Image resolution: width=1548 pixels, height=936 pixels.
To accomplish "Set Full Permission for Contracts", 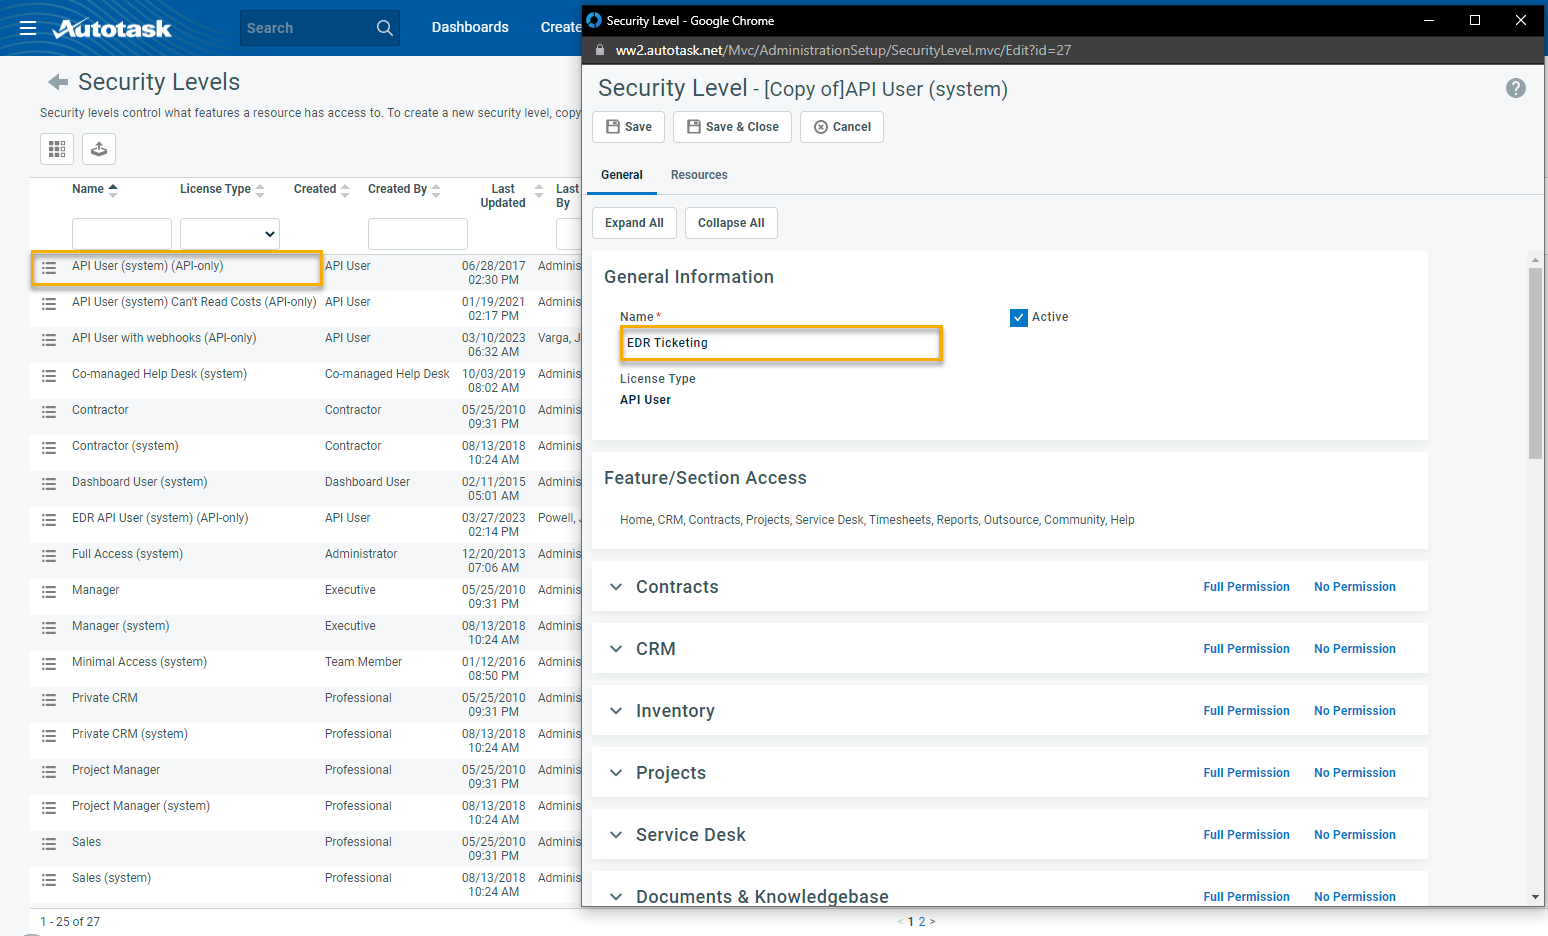I will point(1246,587).
